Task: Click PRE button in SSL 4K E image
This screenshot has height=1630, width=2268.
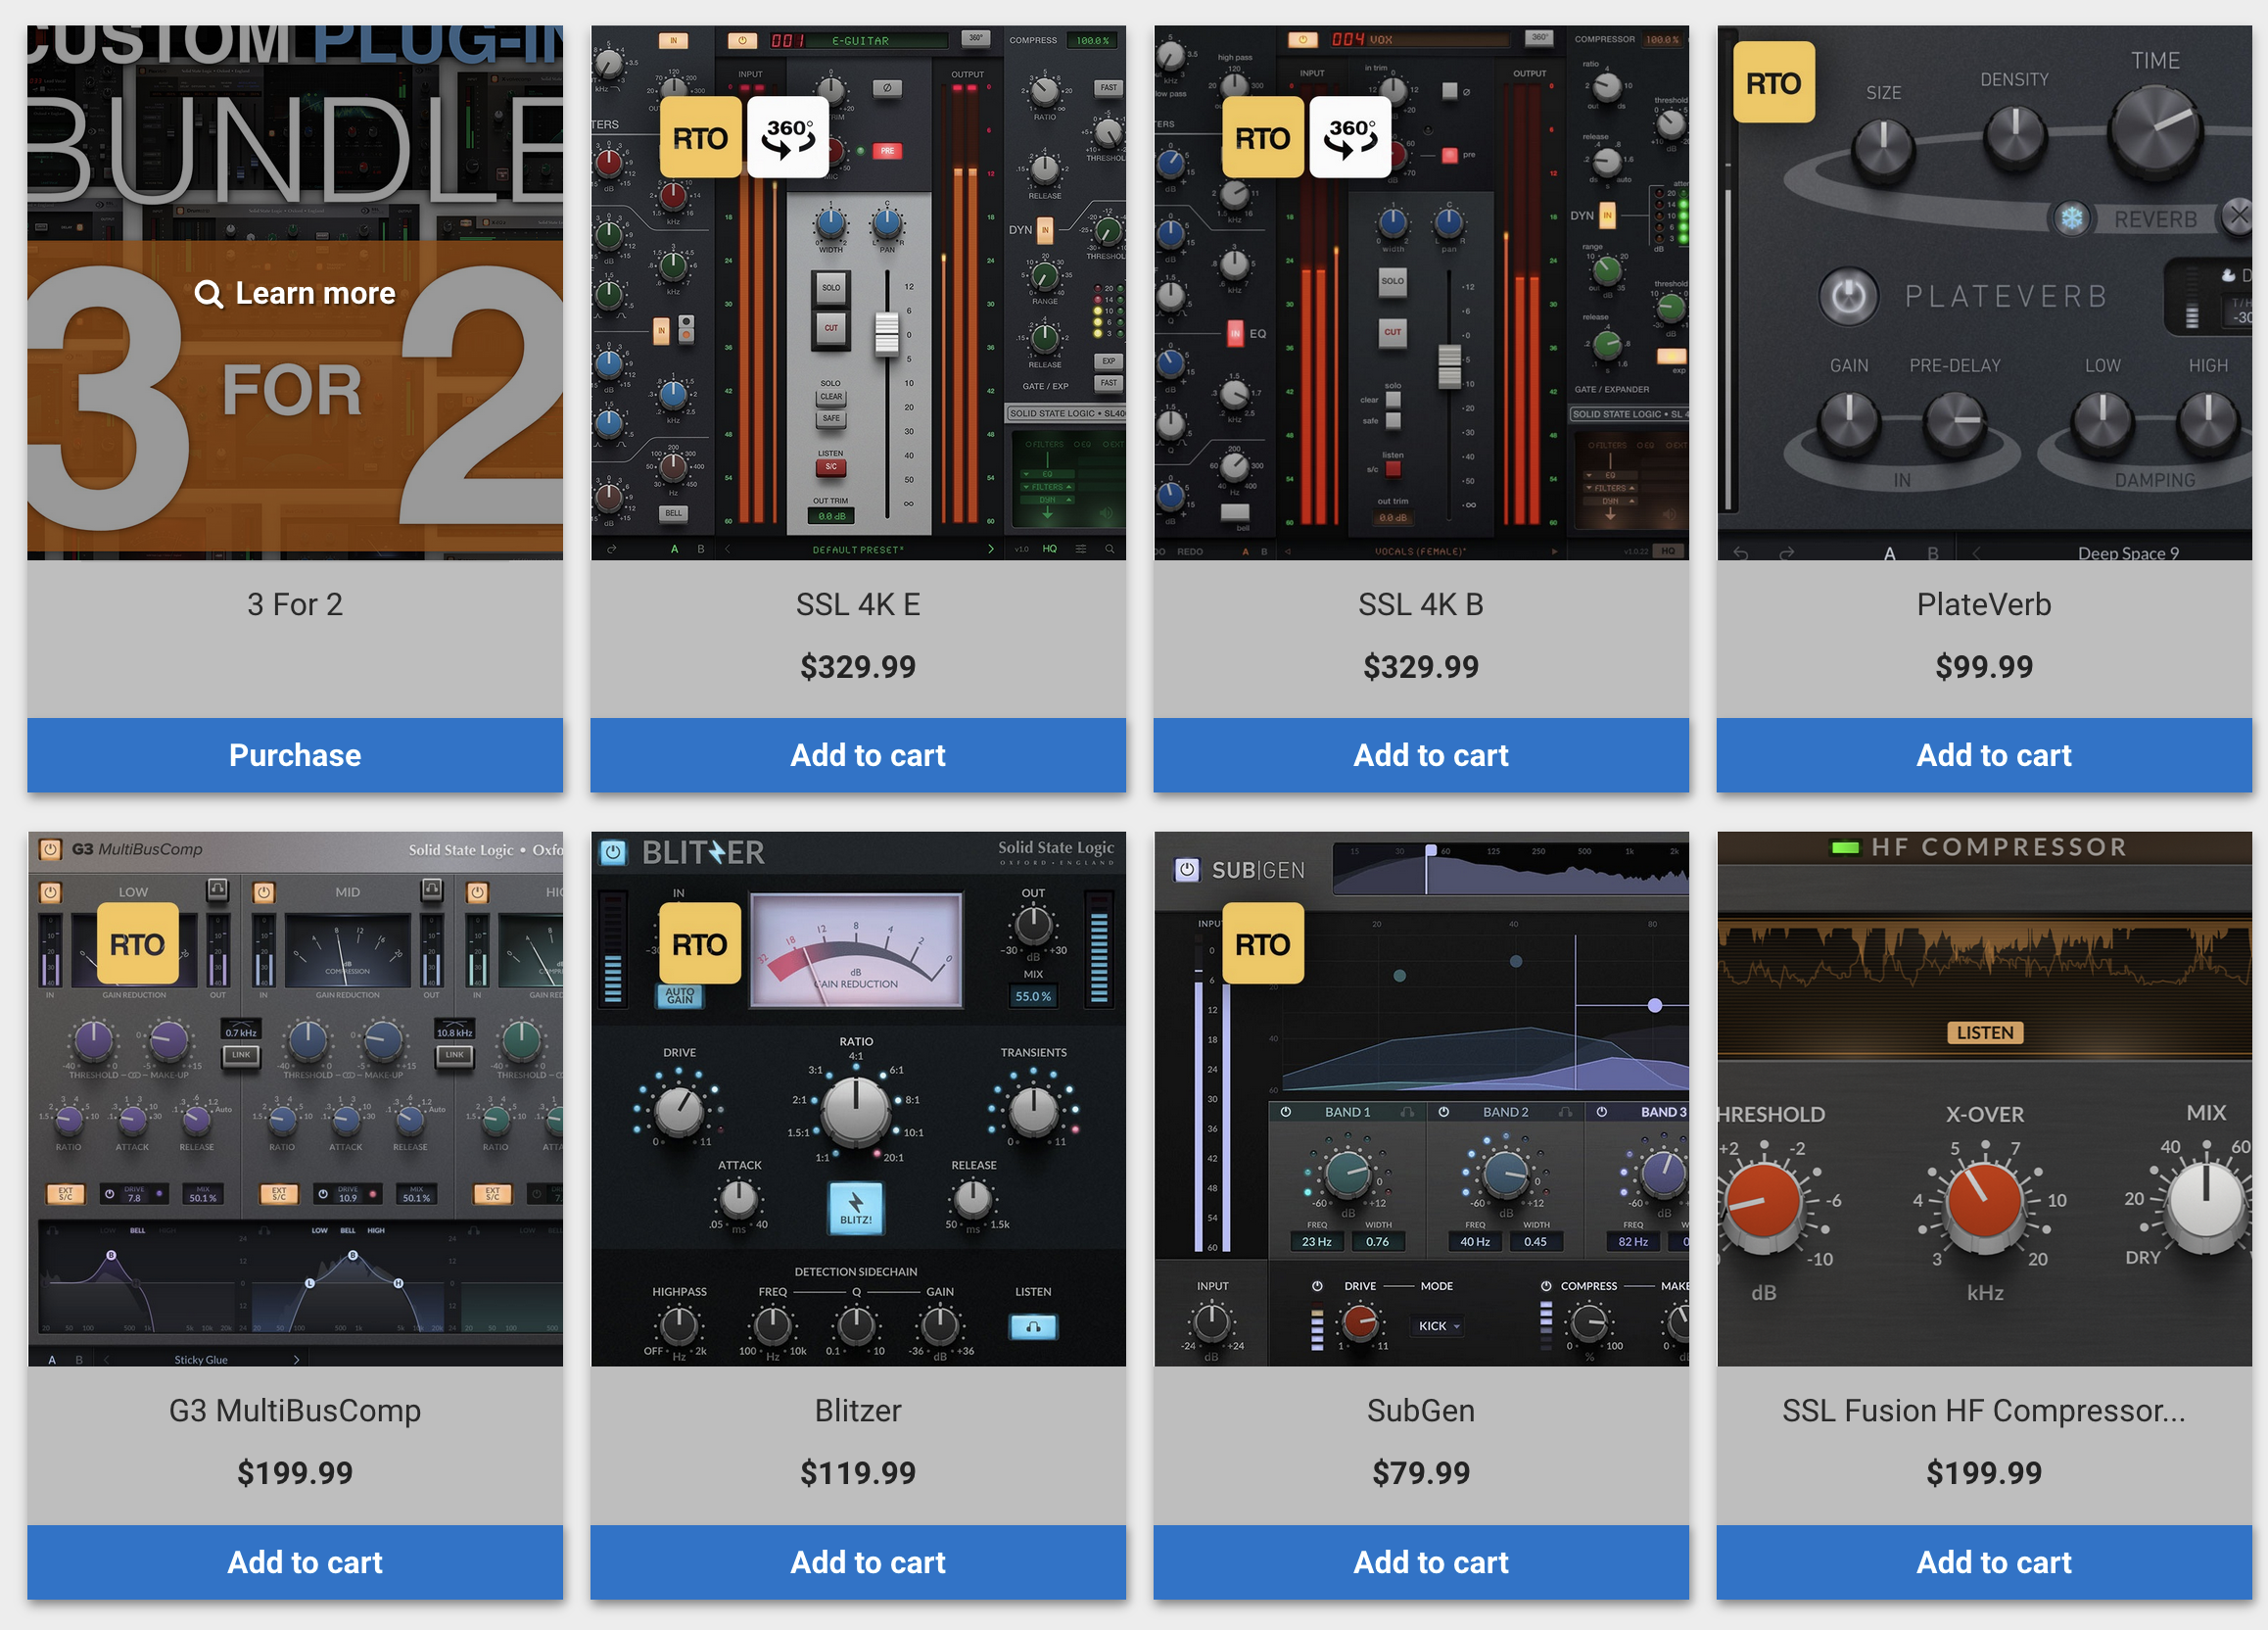Action: tap(887, 151)
